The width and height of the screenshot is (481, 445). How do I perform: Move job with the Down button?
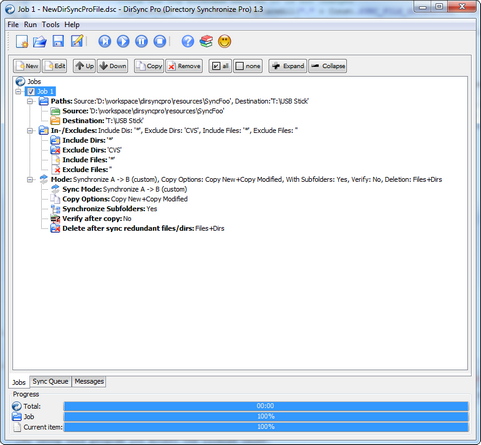[113, 66]
